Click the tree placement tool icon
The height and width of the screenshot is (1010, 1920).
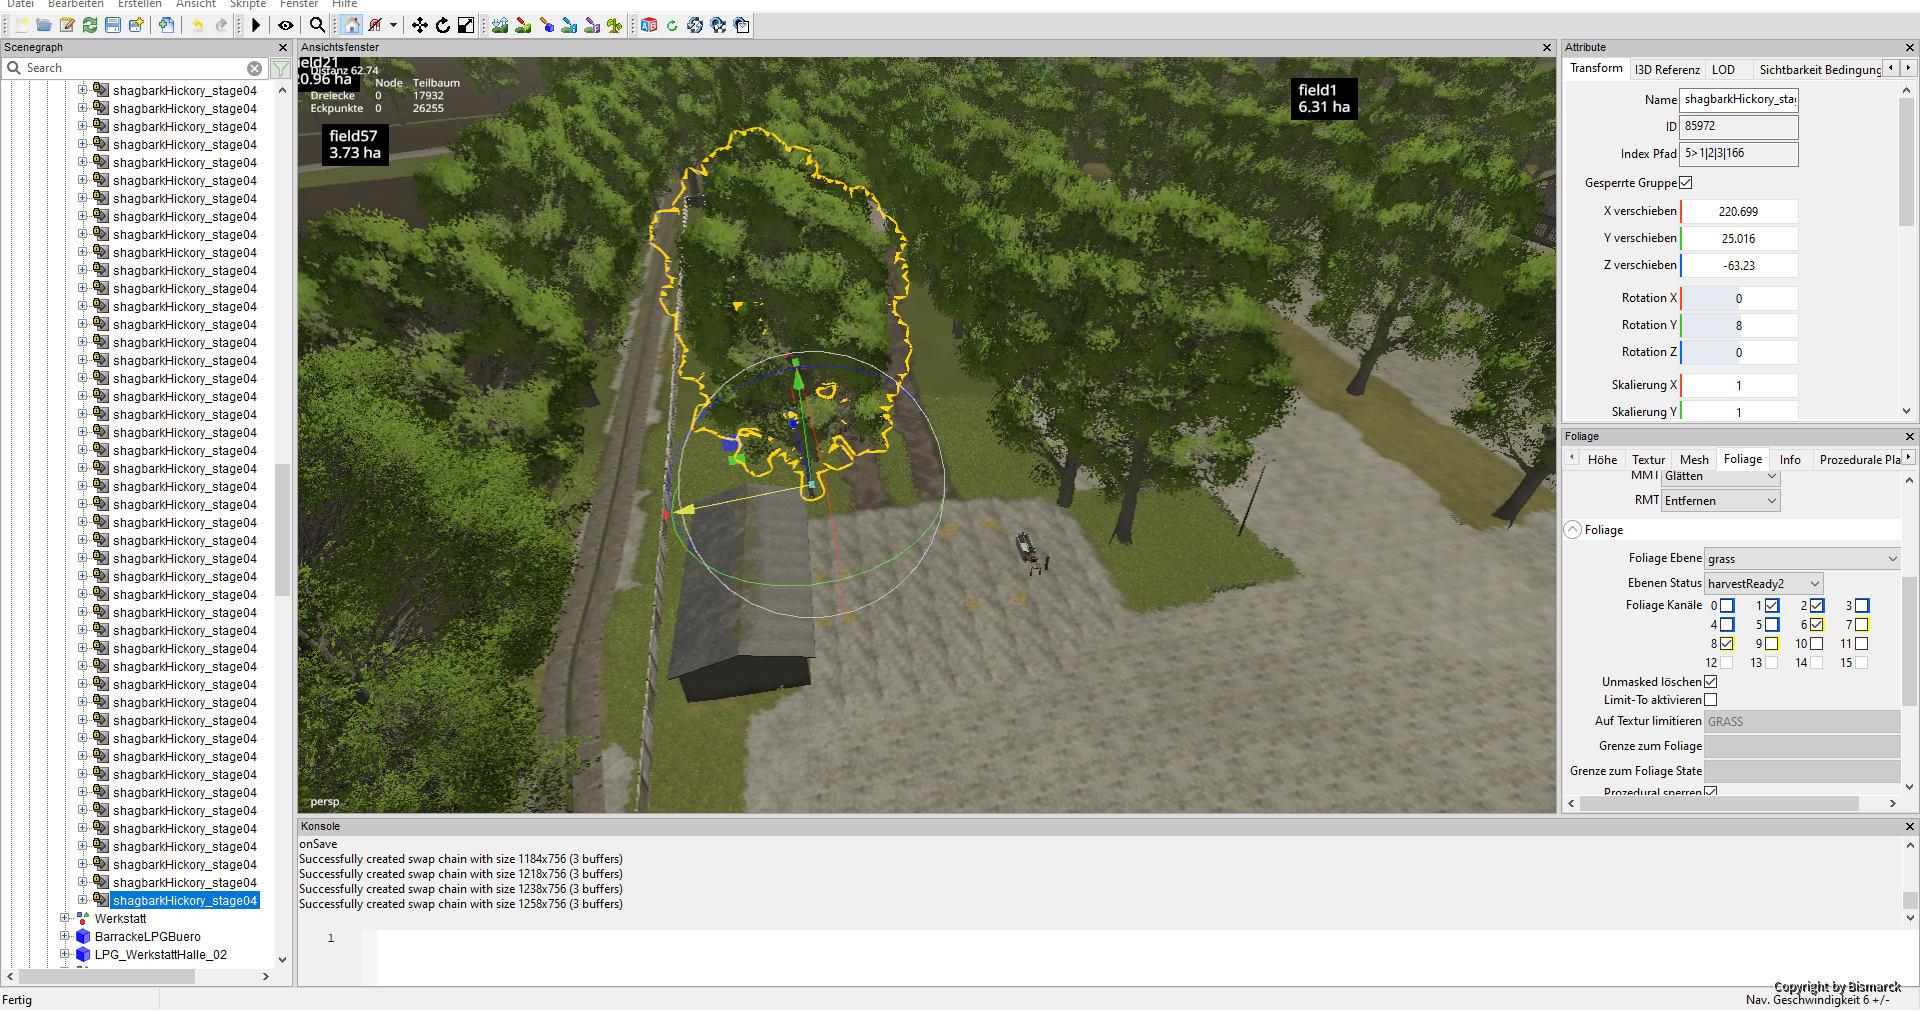click(x=615, y=25)
